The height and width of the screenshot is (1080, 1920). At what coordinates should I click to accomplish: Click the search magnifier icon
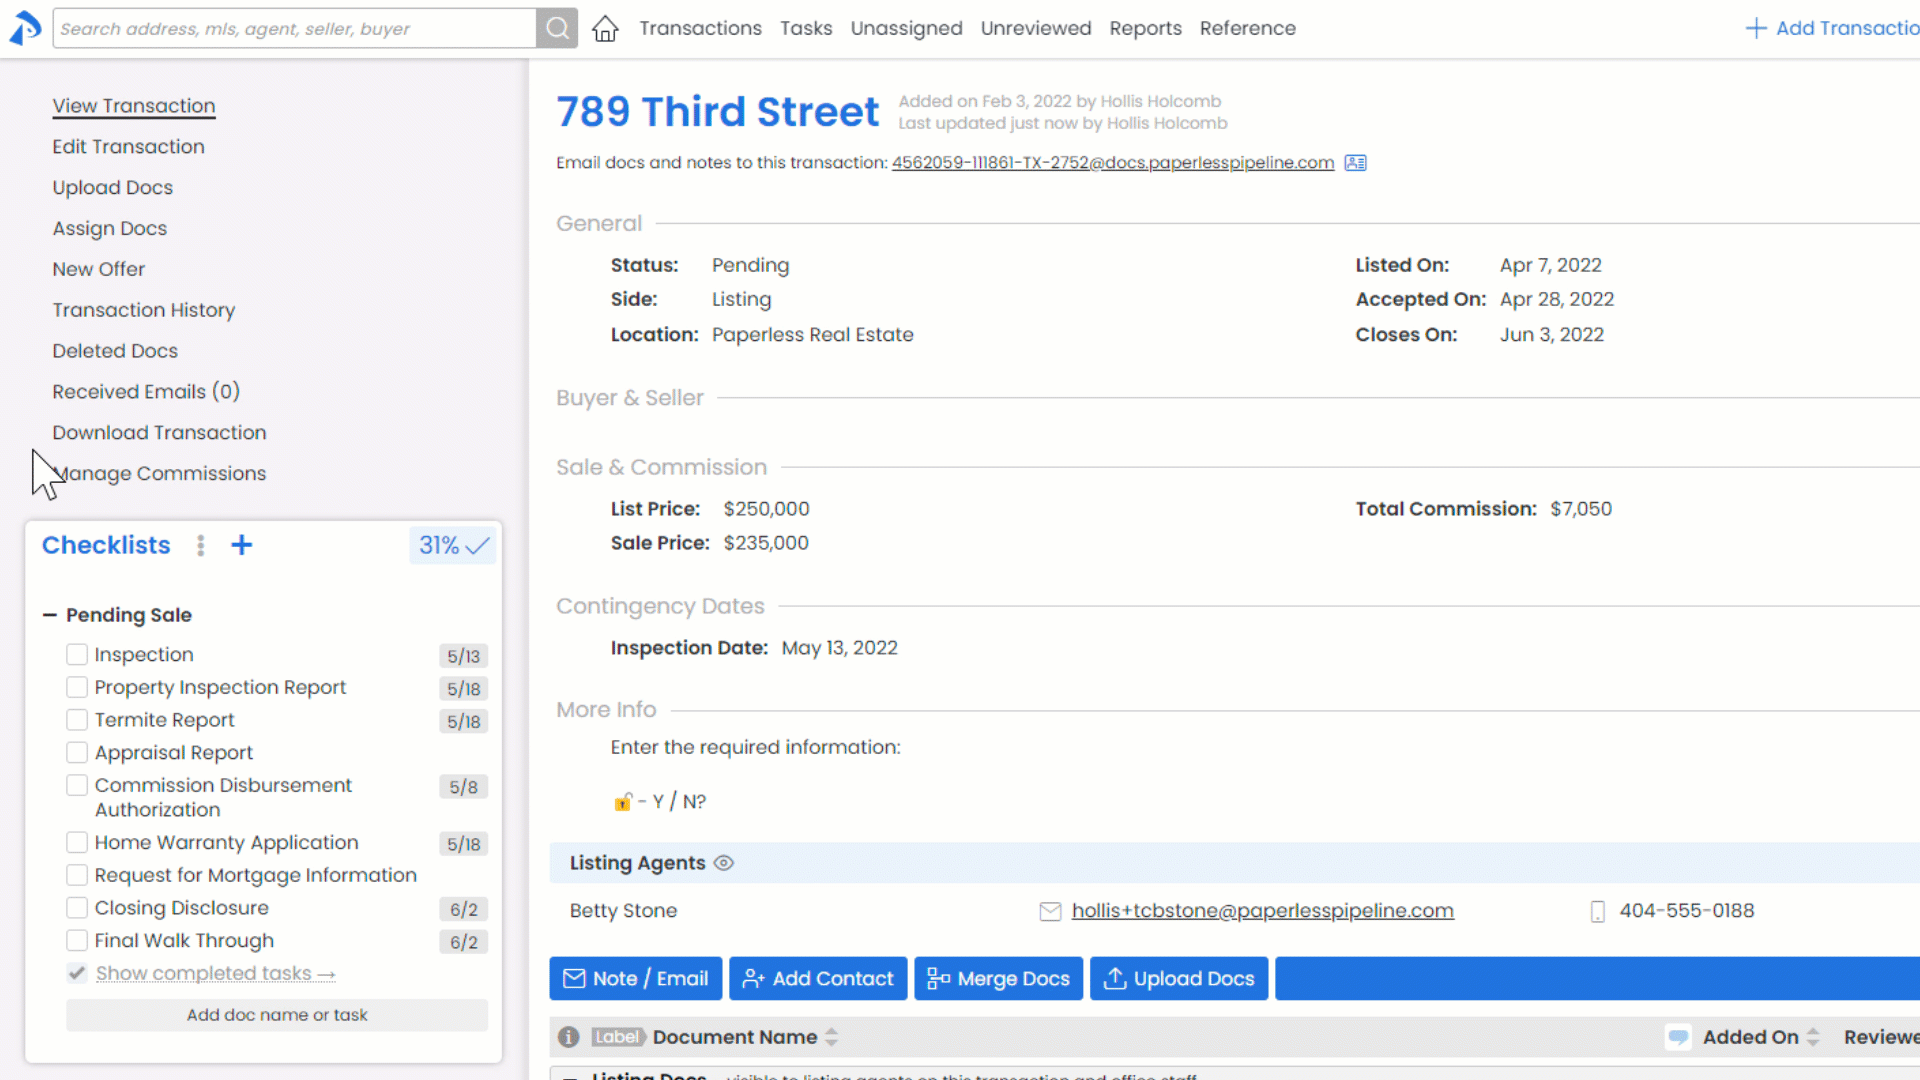[x=557, y=28]
